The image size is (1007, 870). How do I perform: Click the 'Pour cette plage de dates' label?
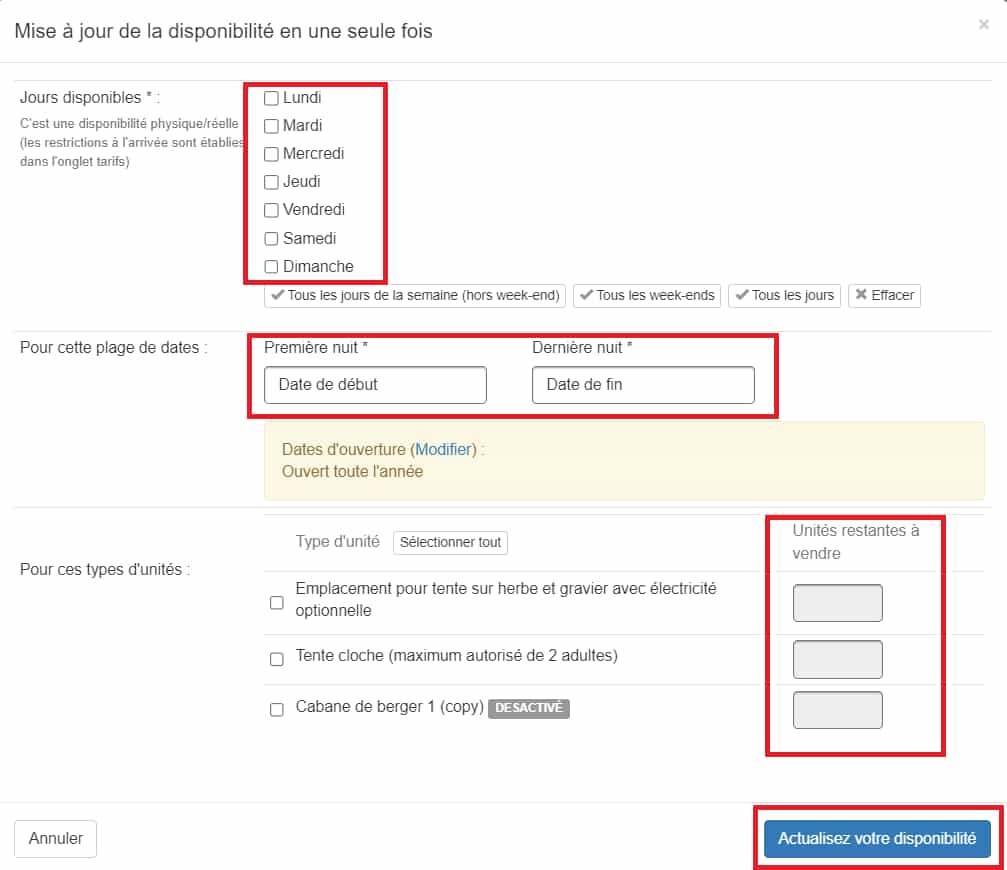point(113,347)
